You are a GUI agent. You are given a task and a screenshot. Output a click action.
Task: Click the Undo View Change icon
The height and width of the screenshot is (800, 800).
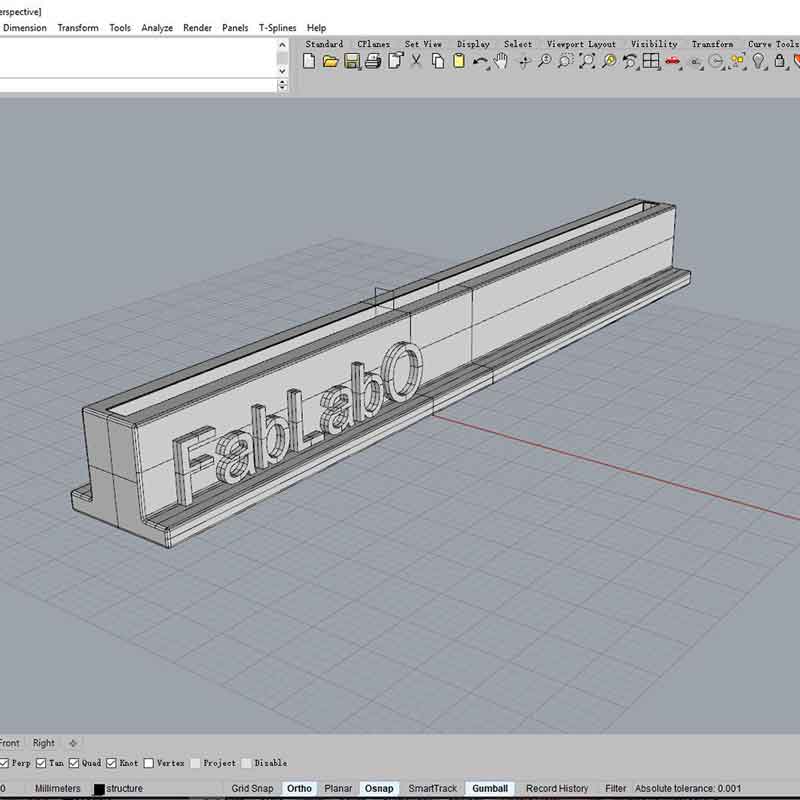(630, 61)
